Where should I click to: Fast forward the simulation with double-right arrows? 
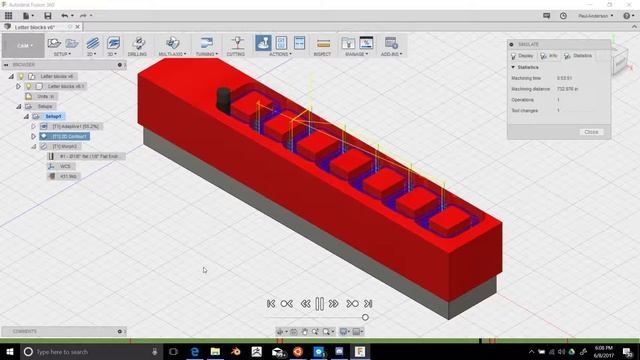[333, 304]
